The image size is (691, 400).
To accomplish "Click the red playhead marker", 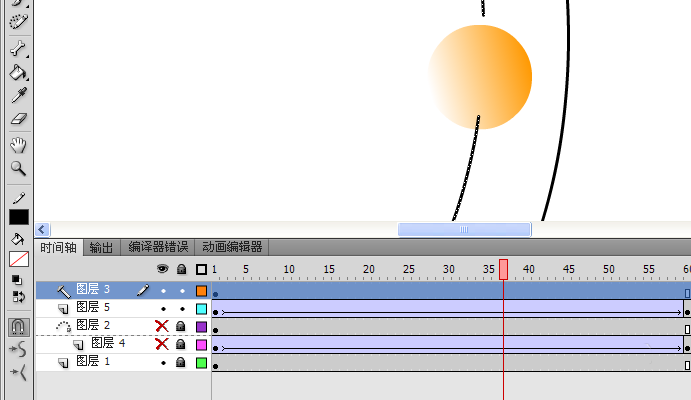I will pos(503,269).
